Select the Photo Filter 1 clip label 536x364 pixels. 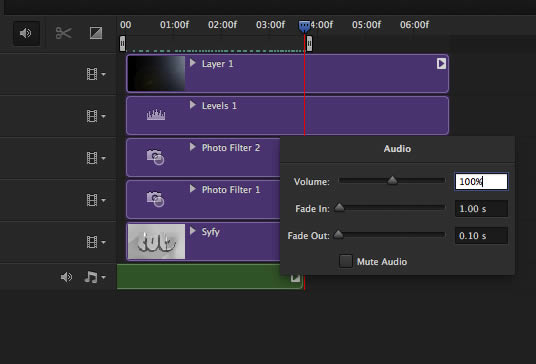coord(231,190)
